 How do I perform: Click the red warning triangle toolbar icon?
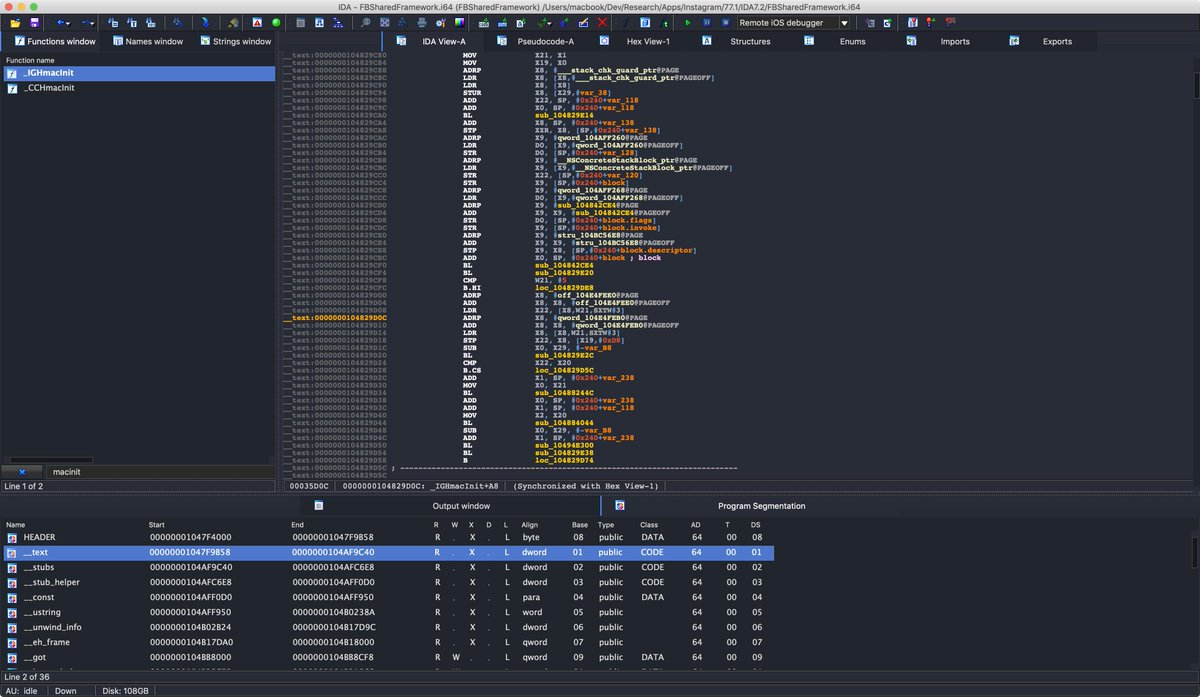(x=257, y=22)
